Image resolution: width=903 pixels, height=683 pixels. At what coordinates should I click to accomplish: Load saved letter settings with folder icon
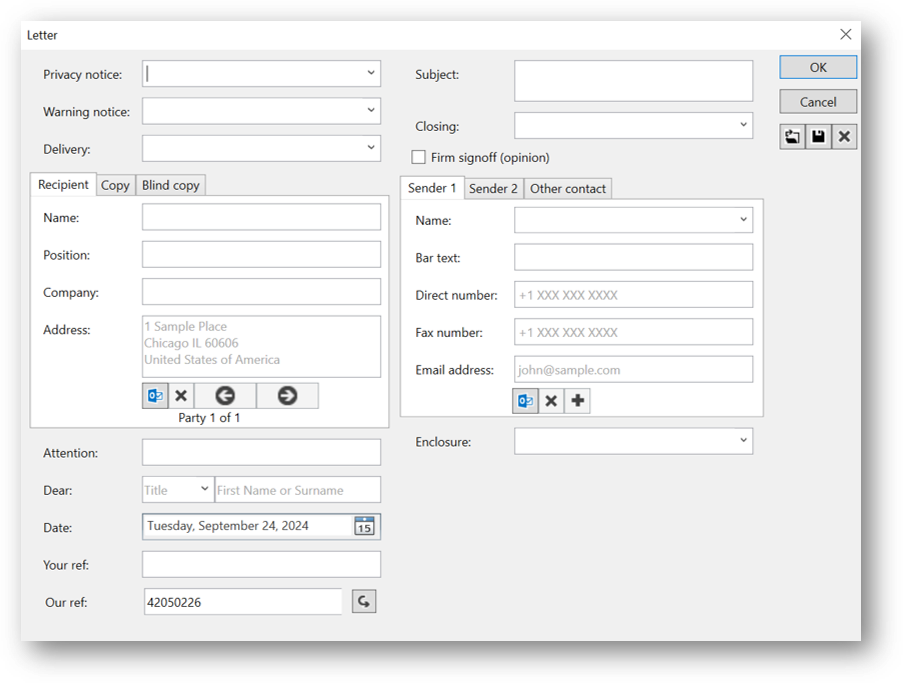(792, 137)
